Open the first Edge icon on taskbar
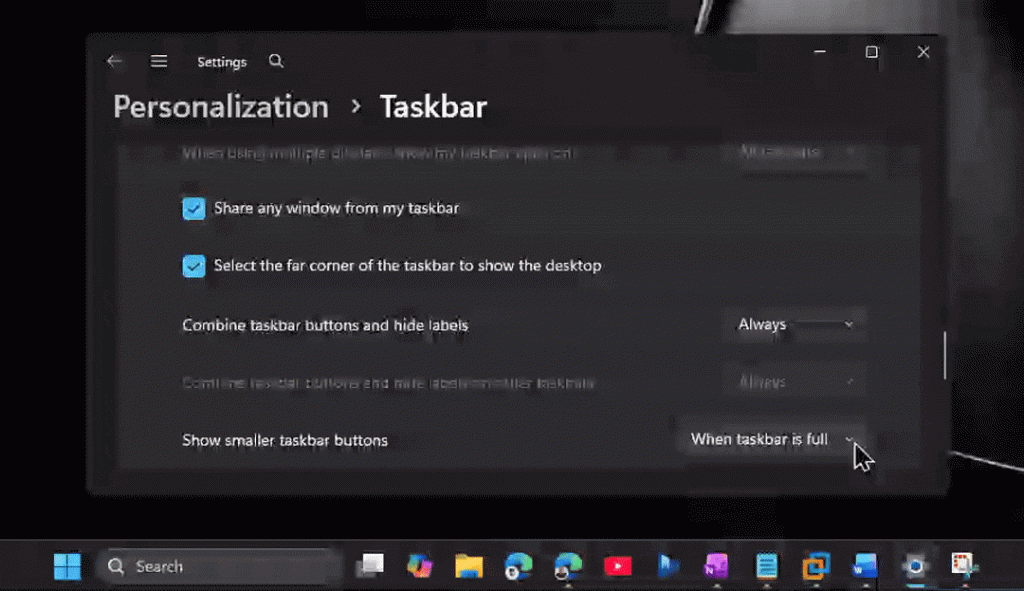1024x591 pixels. 519,566
